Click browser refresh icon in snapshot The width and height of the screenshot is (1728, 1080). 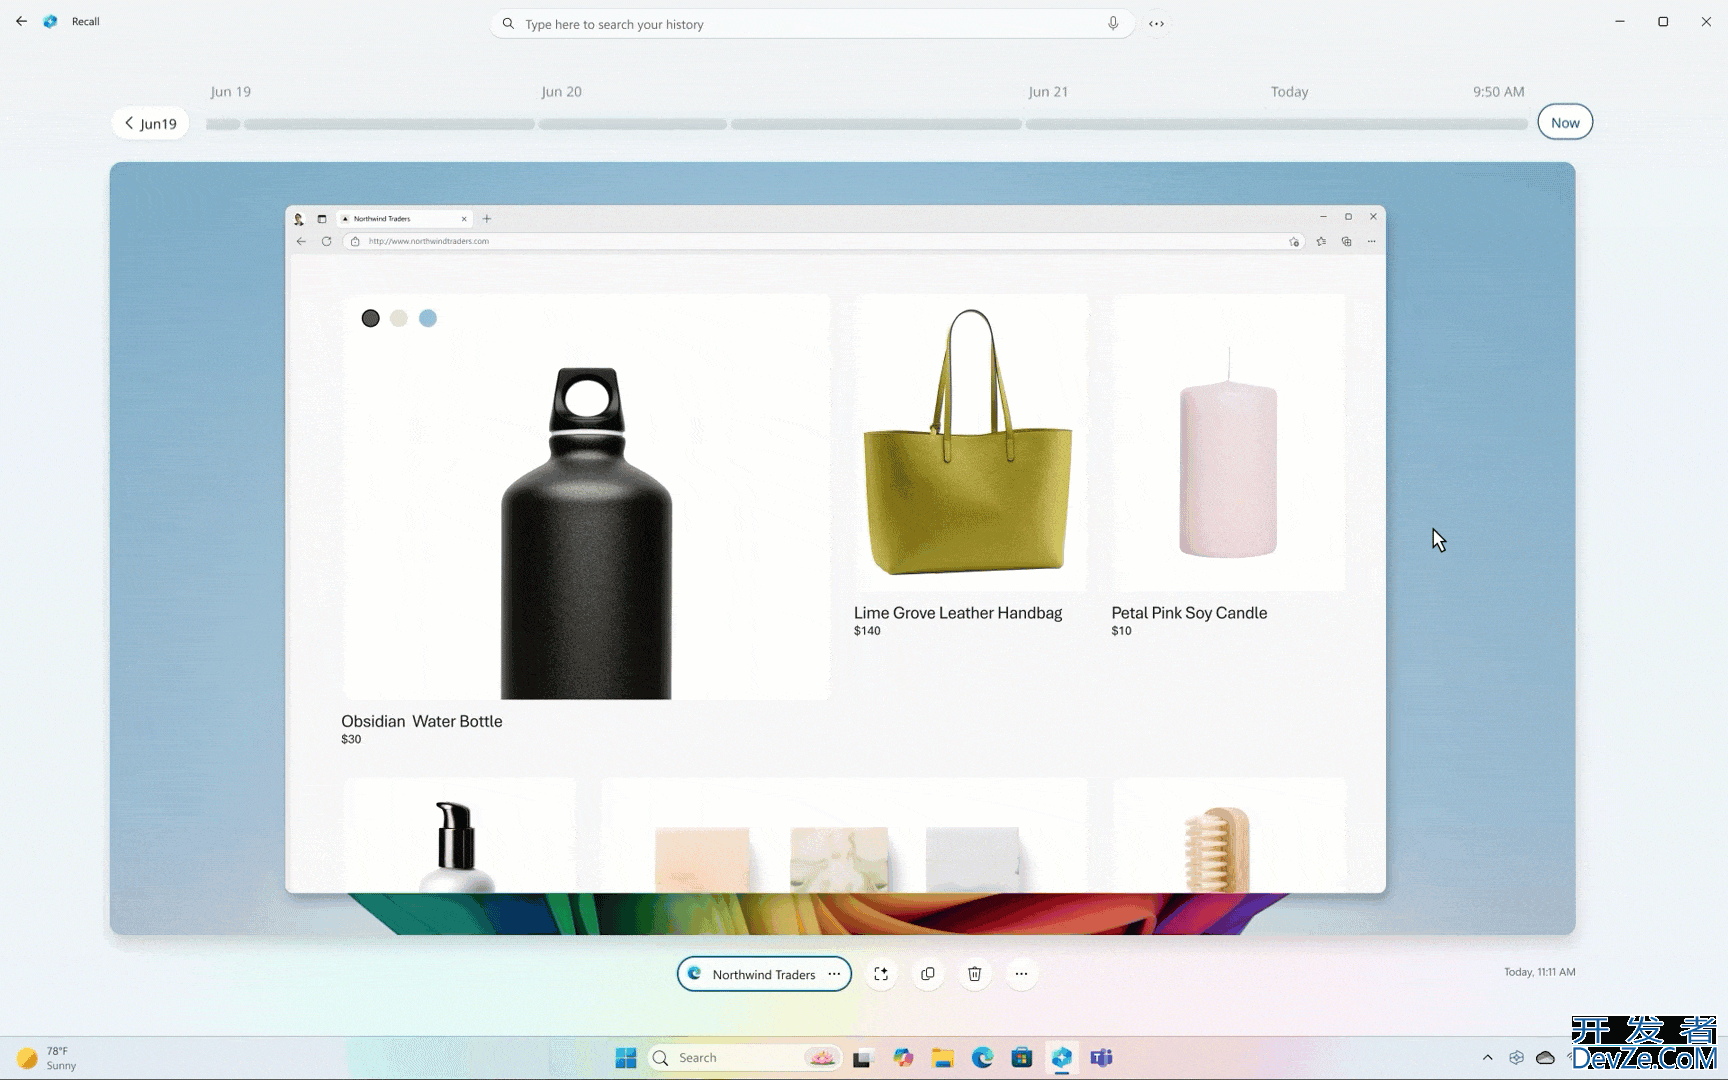click(x=326, y=241)
